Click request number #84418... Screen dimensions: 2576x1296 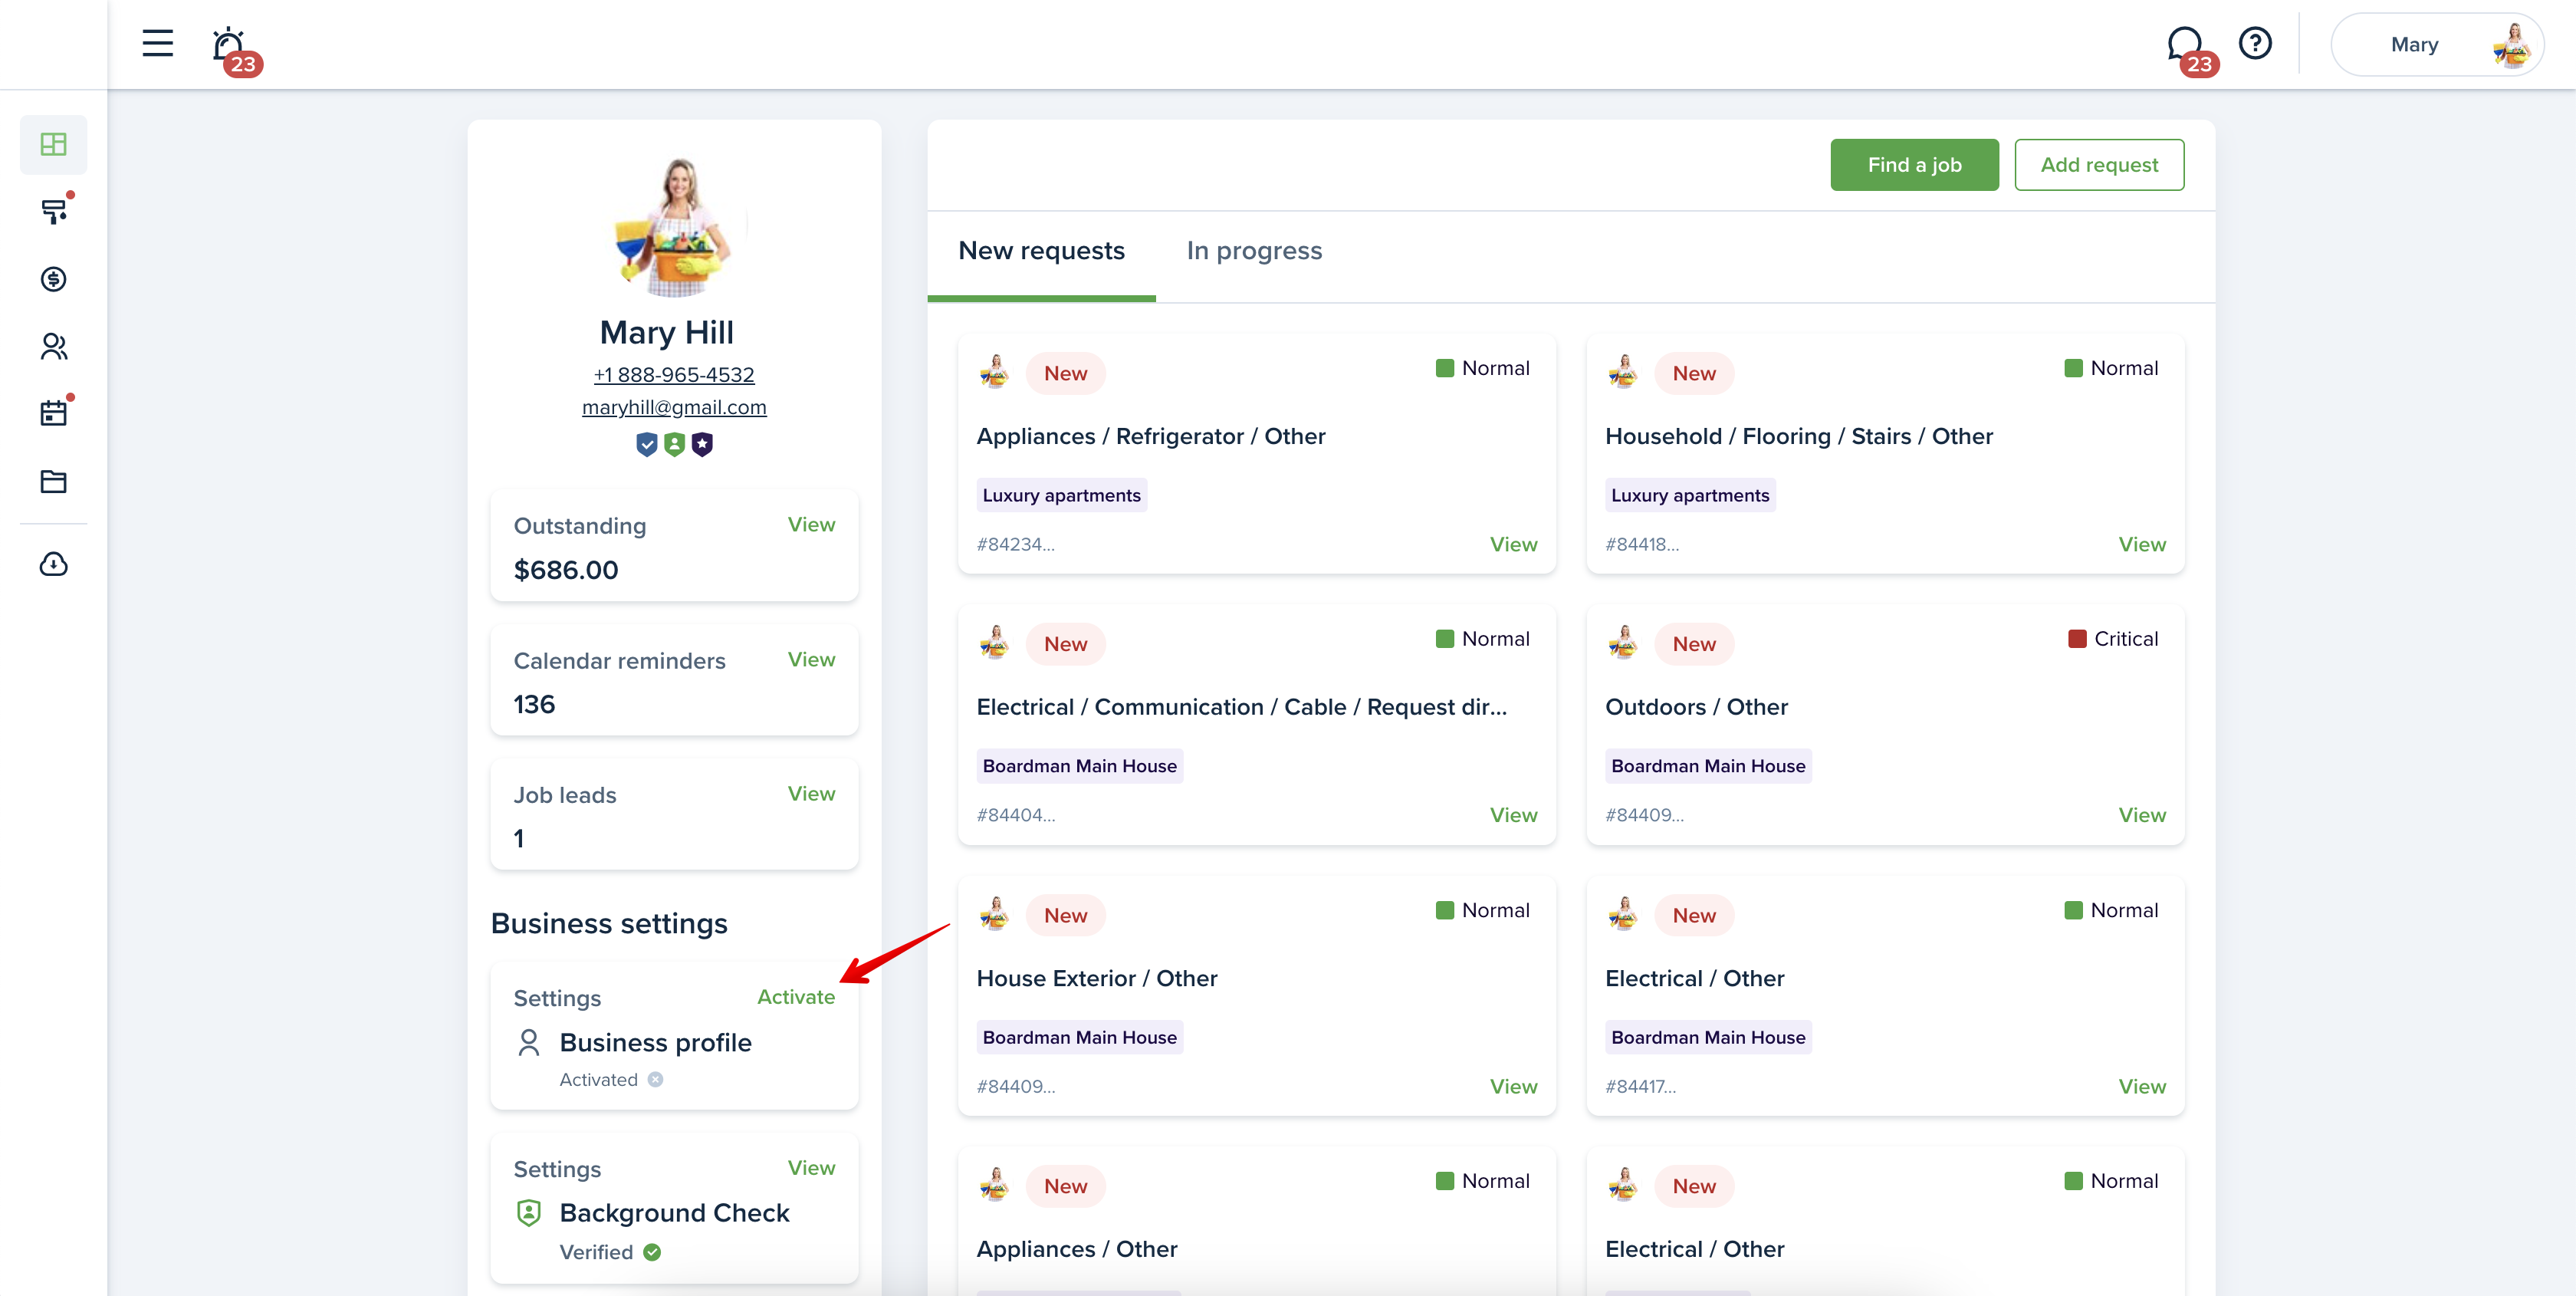click(x=1641, y=545)
